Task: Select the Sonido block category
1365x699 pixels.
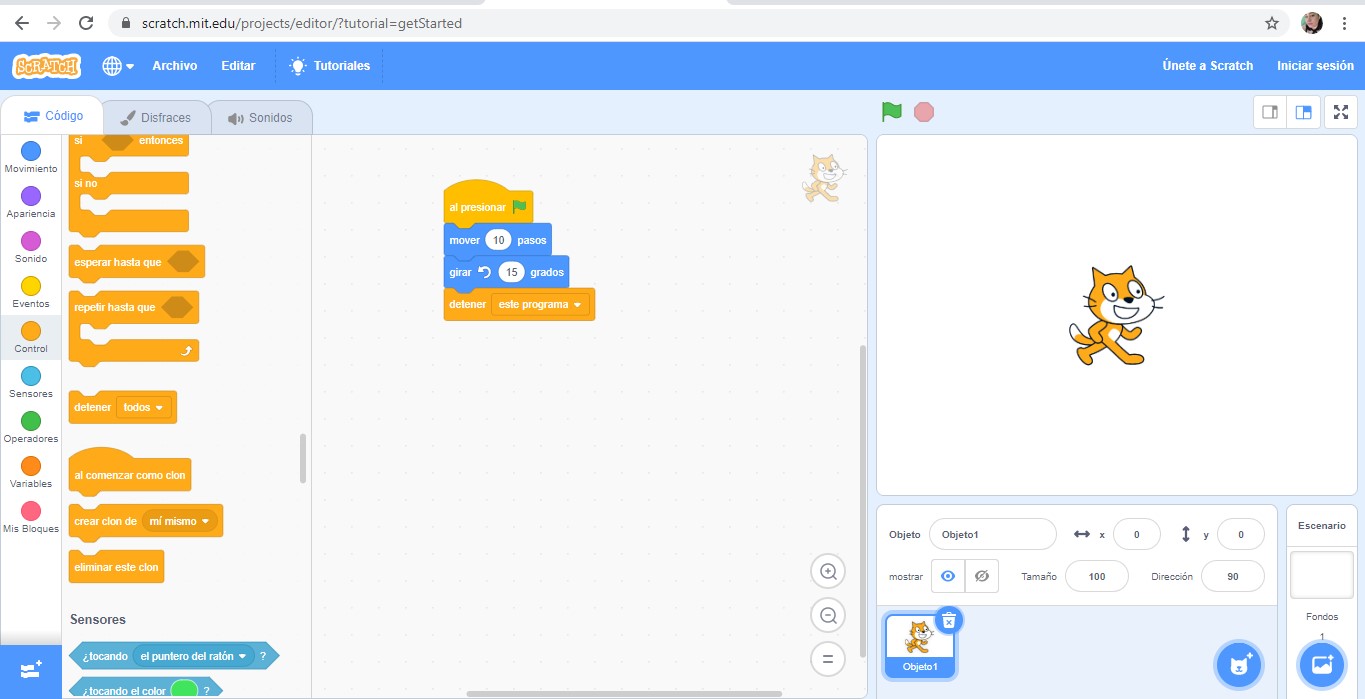Action: click(31, 248)
